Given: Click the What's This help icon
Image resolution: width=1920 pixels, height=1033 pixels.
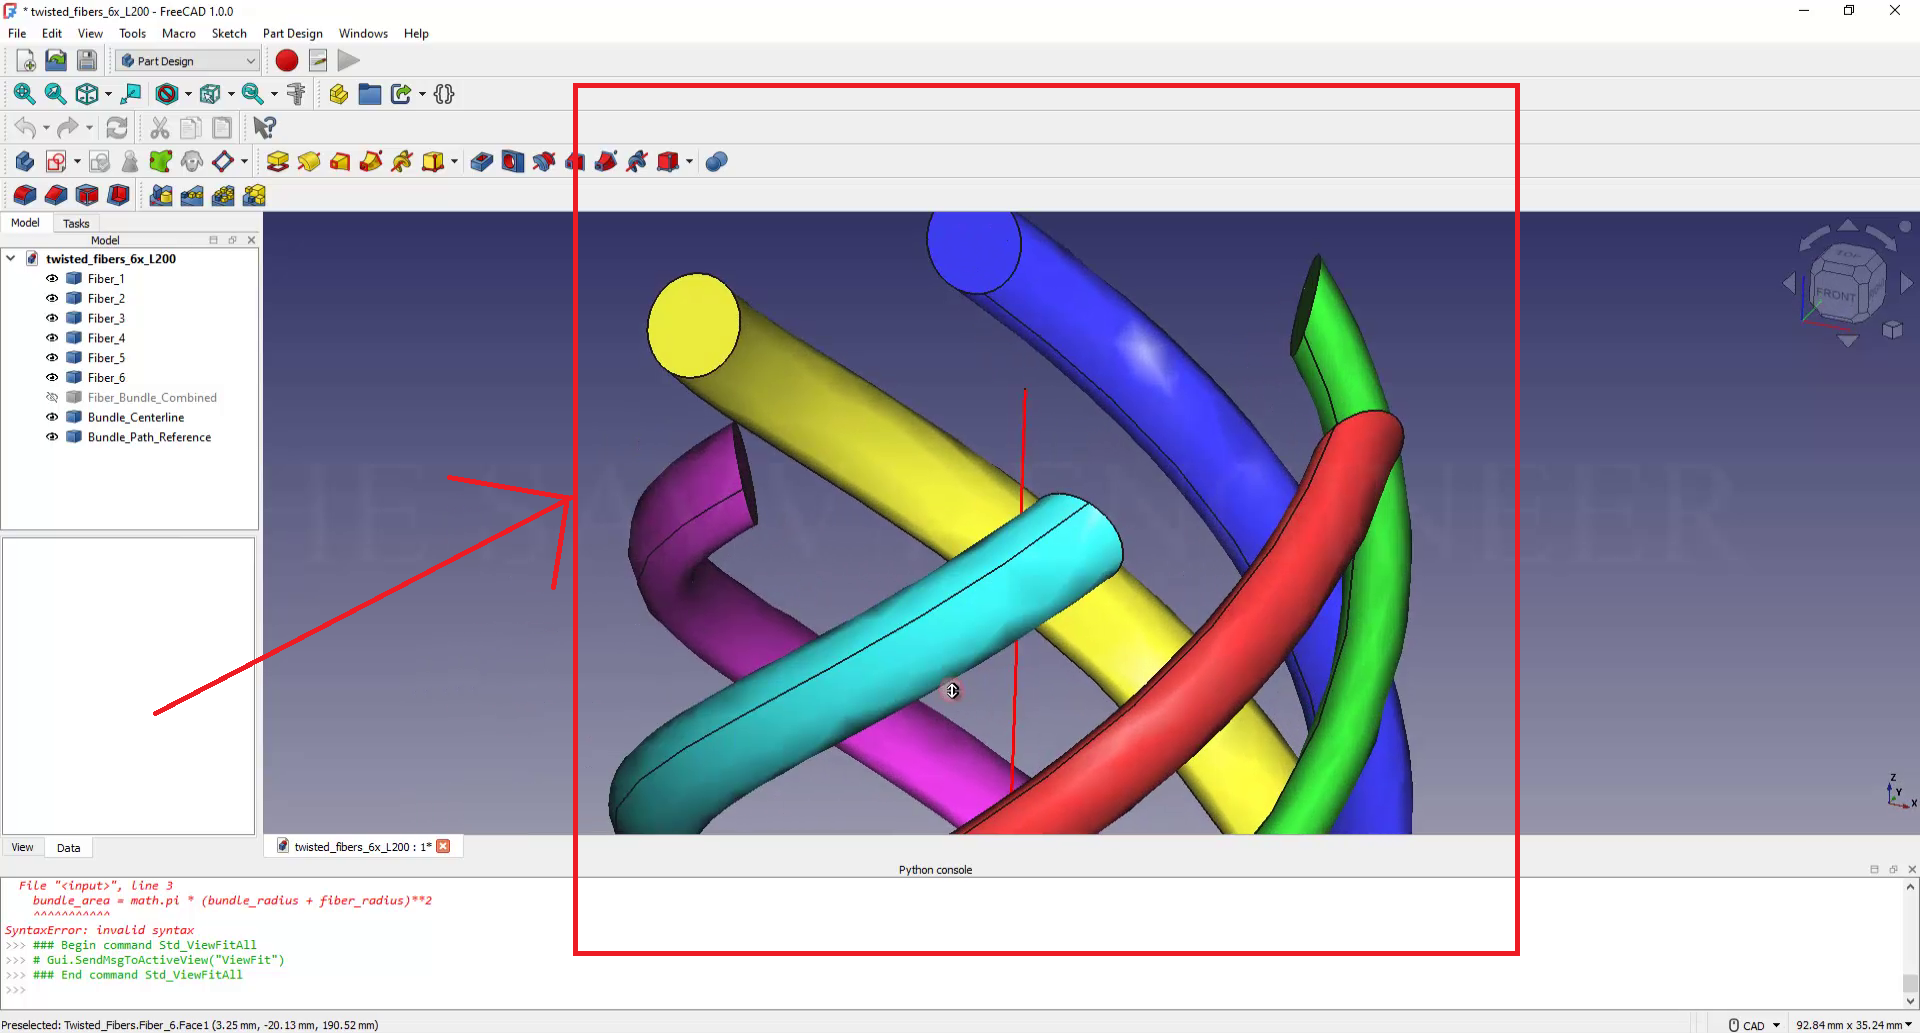Looking at the screenshot, I should (x=264, y=128).
